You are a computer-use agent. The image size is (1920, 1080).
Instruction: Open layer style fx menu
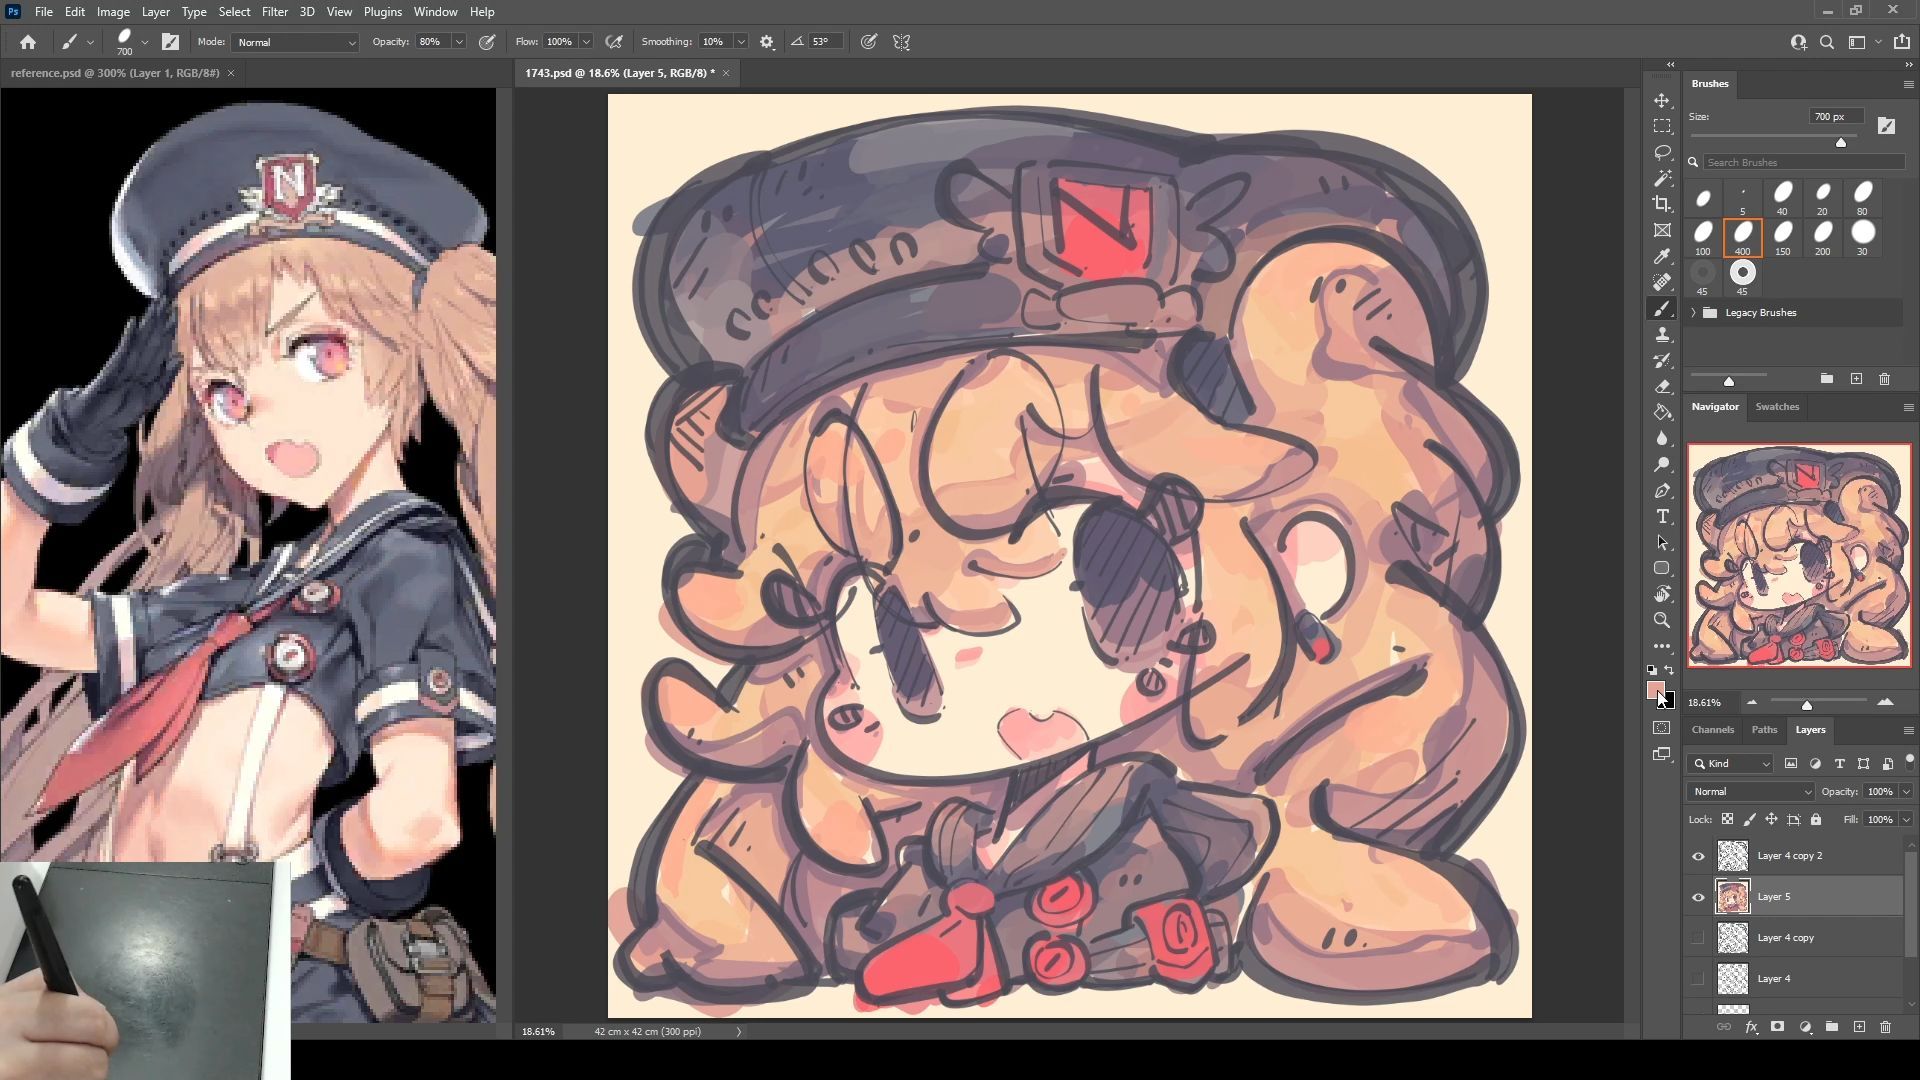(1751, 1027)
